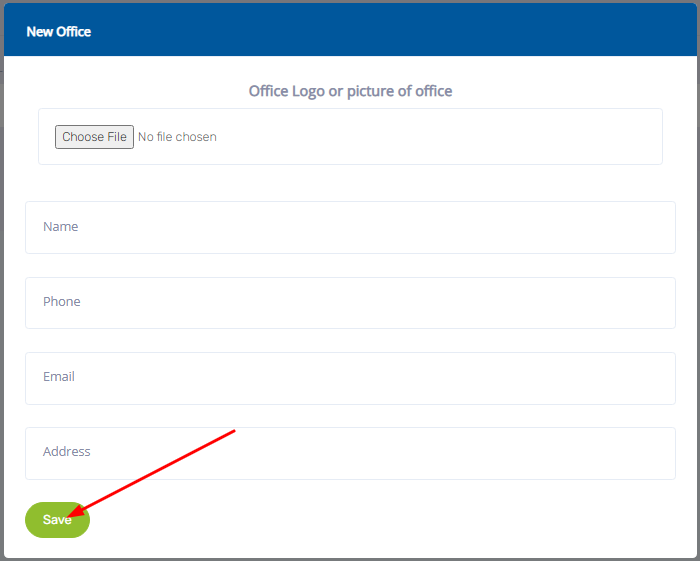Click empty space inside the file upload box

pyautogui.click(x=450, y=137)
